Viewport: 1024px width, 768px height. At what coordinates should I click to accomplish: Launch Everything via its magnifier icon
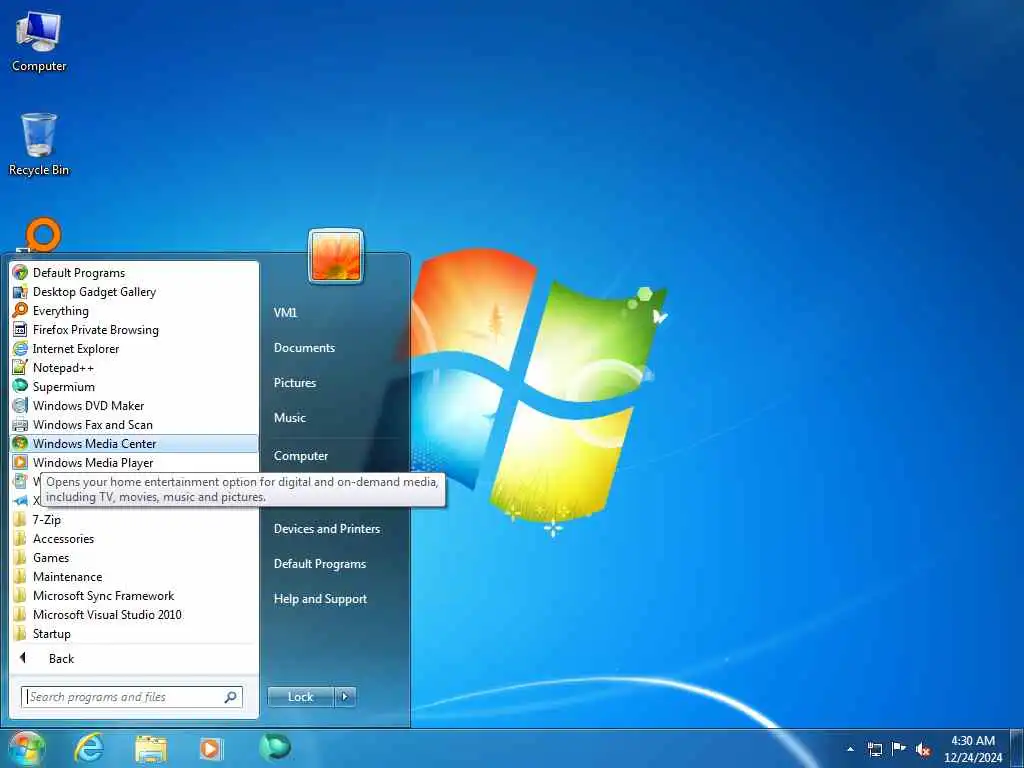pos(20,310)
